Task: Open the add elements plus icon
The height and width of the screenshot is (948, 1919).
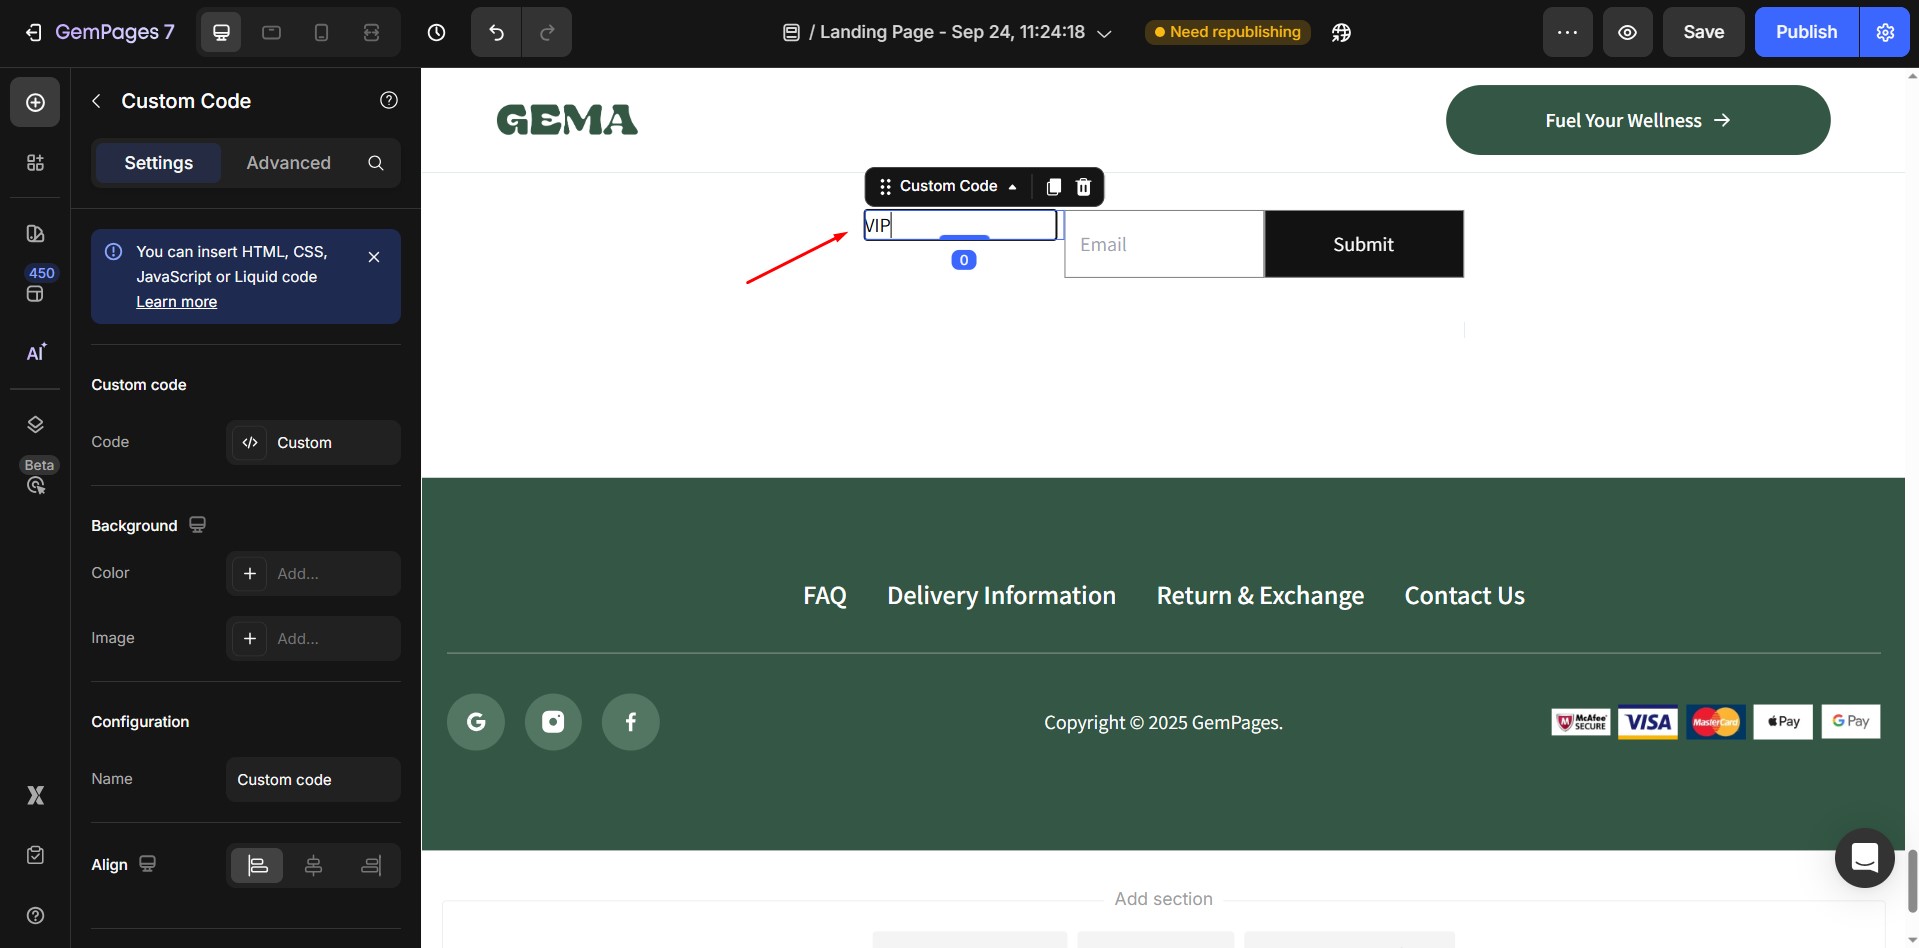Action: (35, 102)
